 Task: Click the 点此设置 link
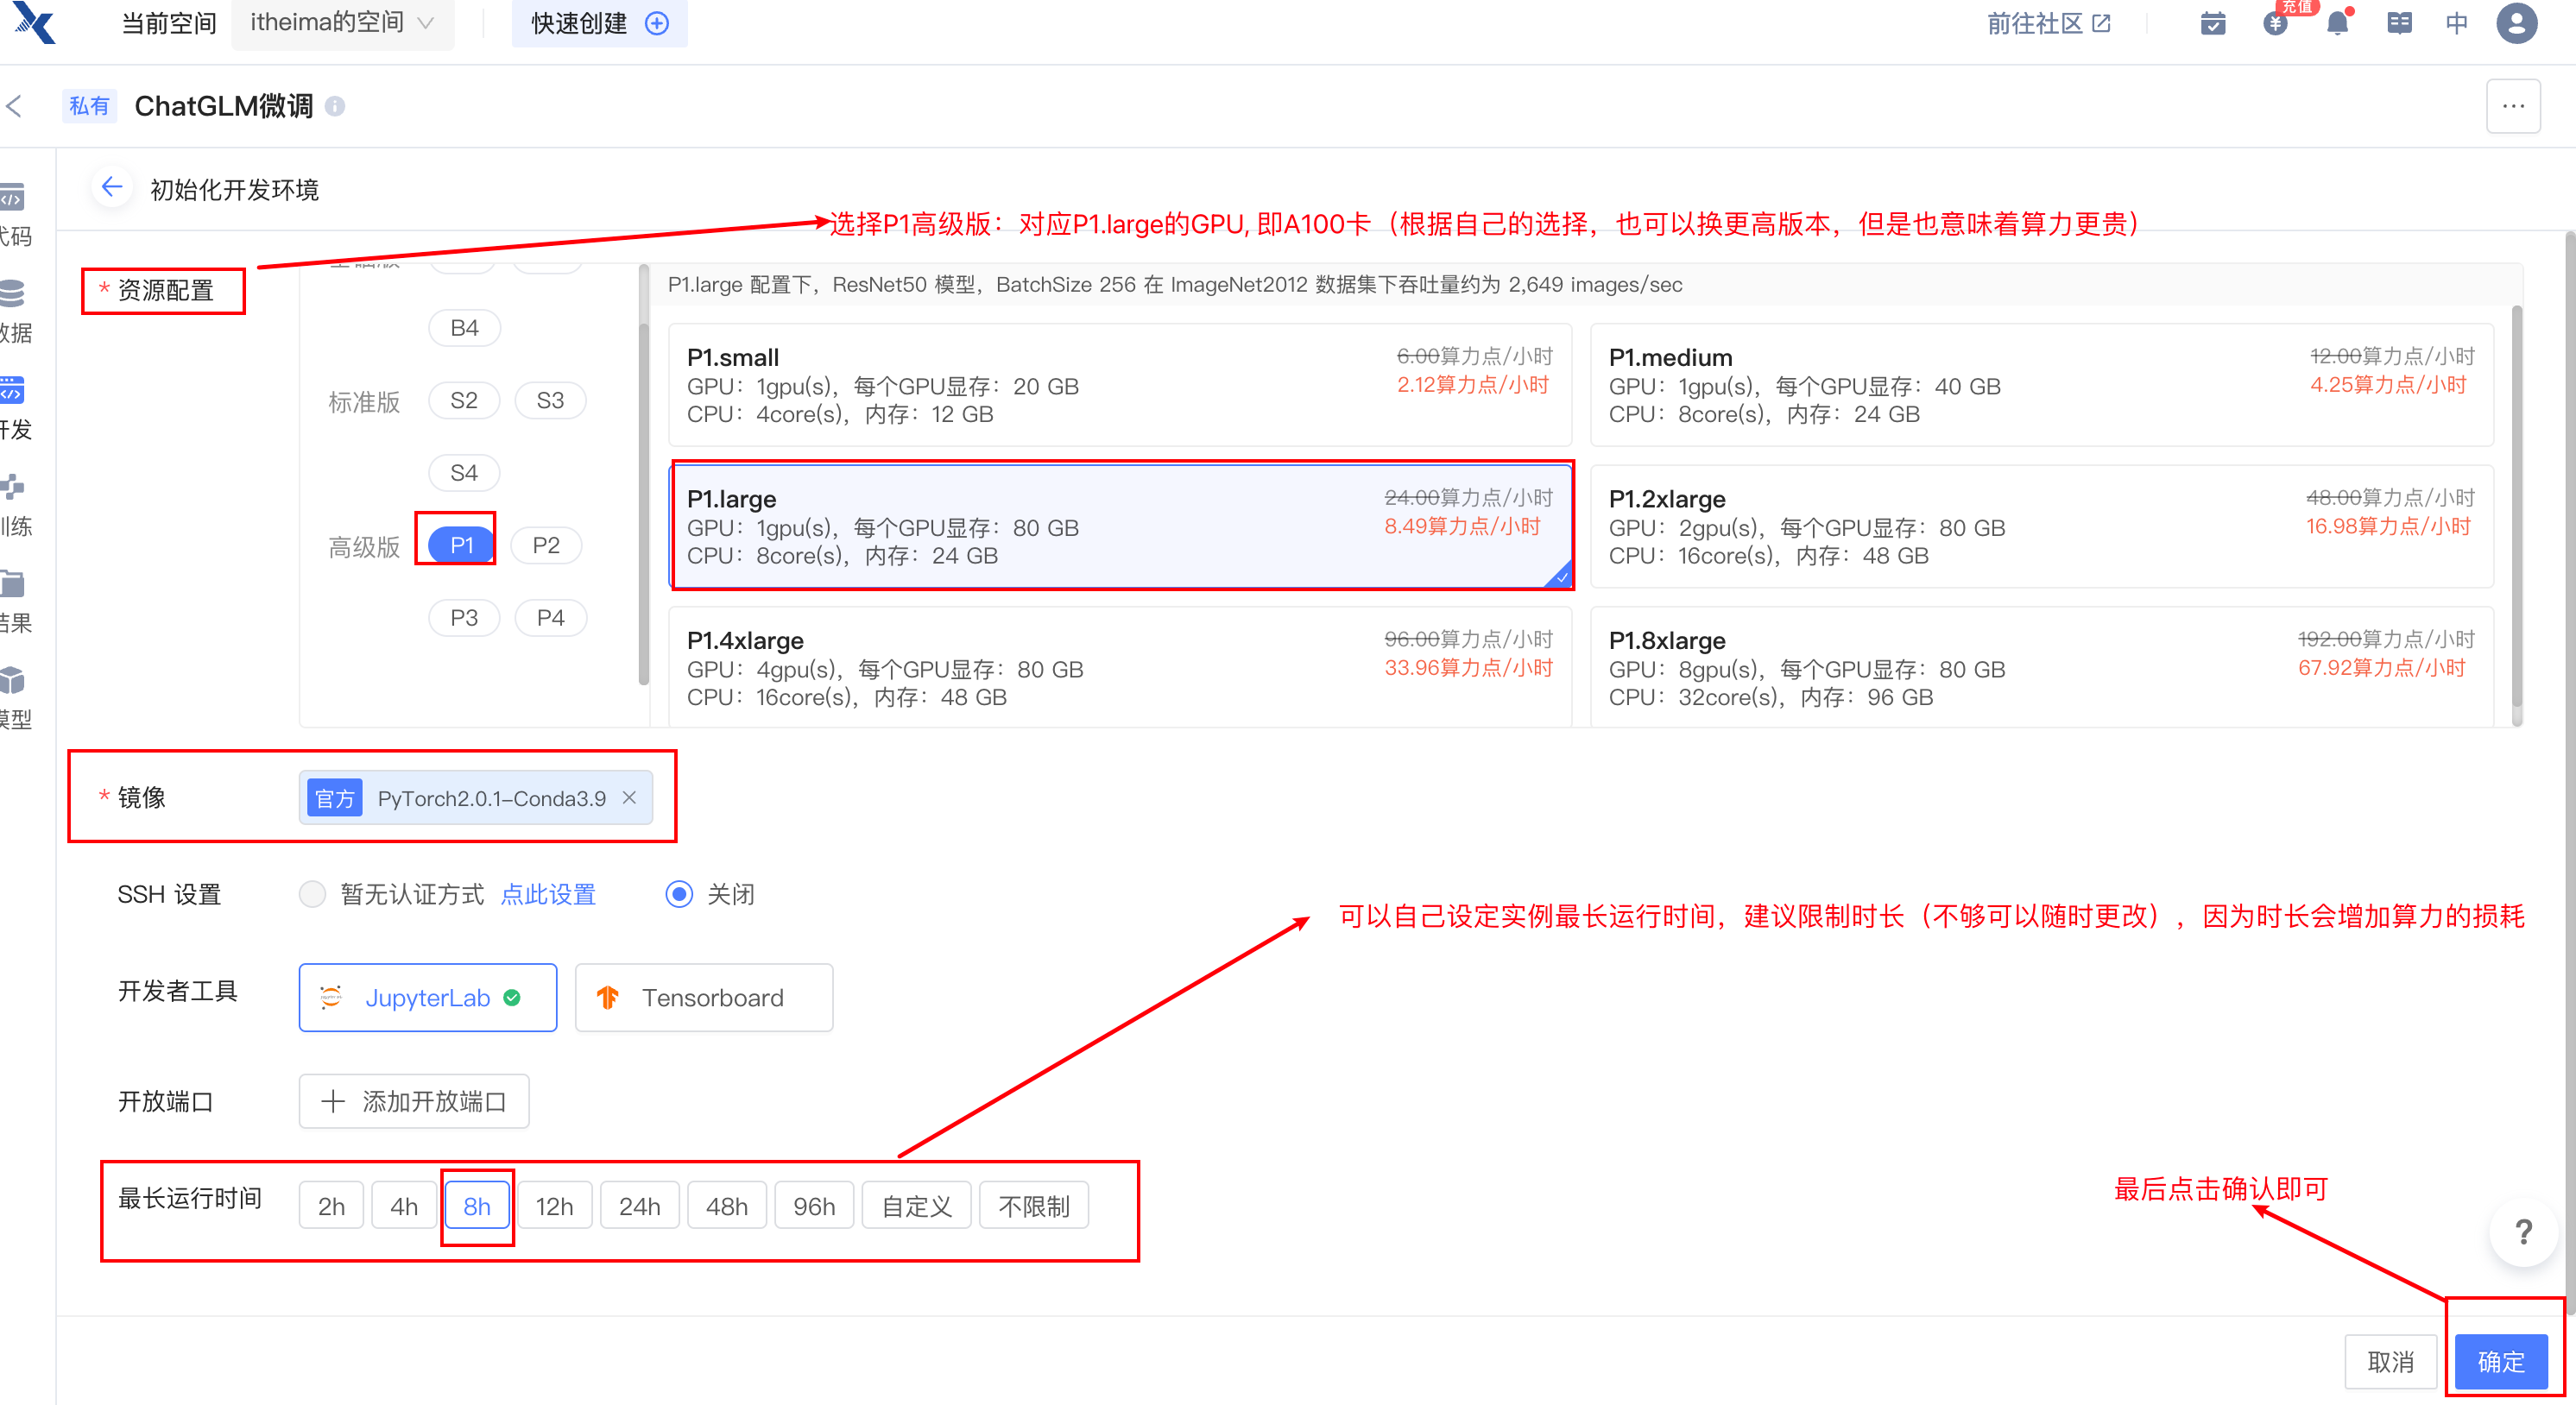point(548,894)
